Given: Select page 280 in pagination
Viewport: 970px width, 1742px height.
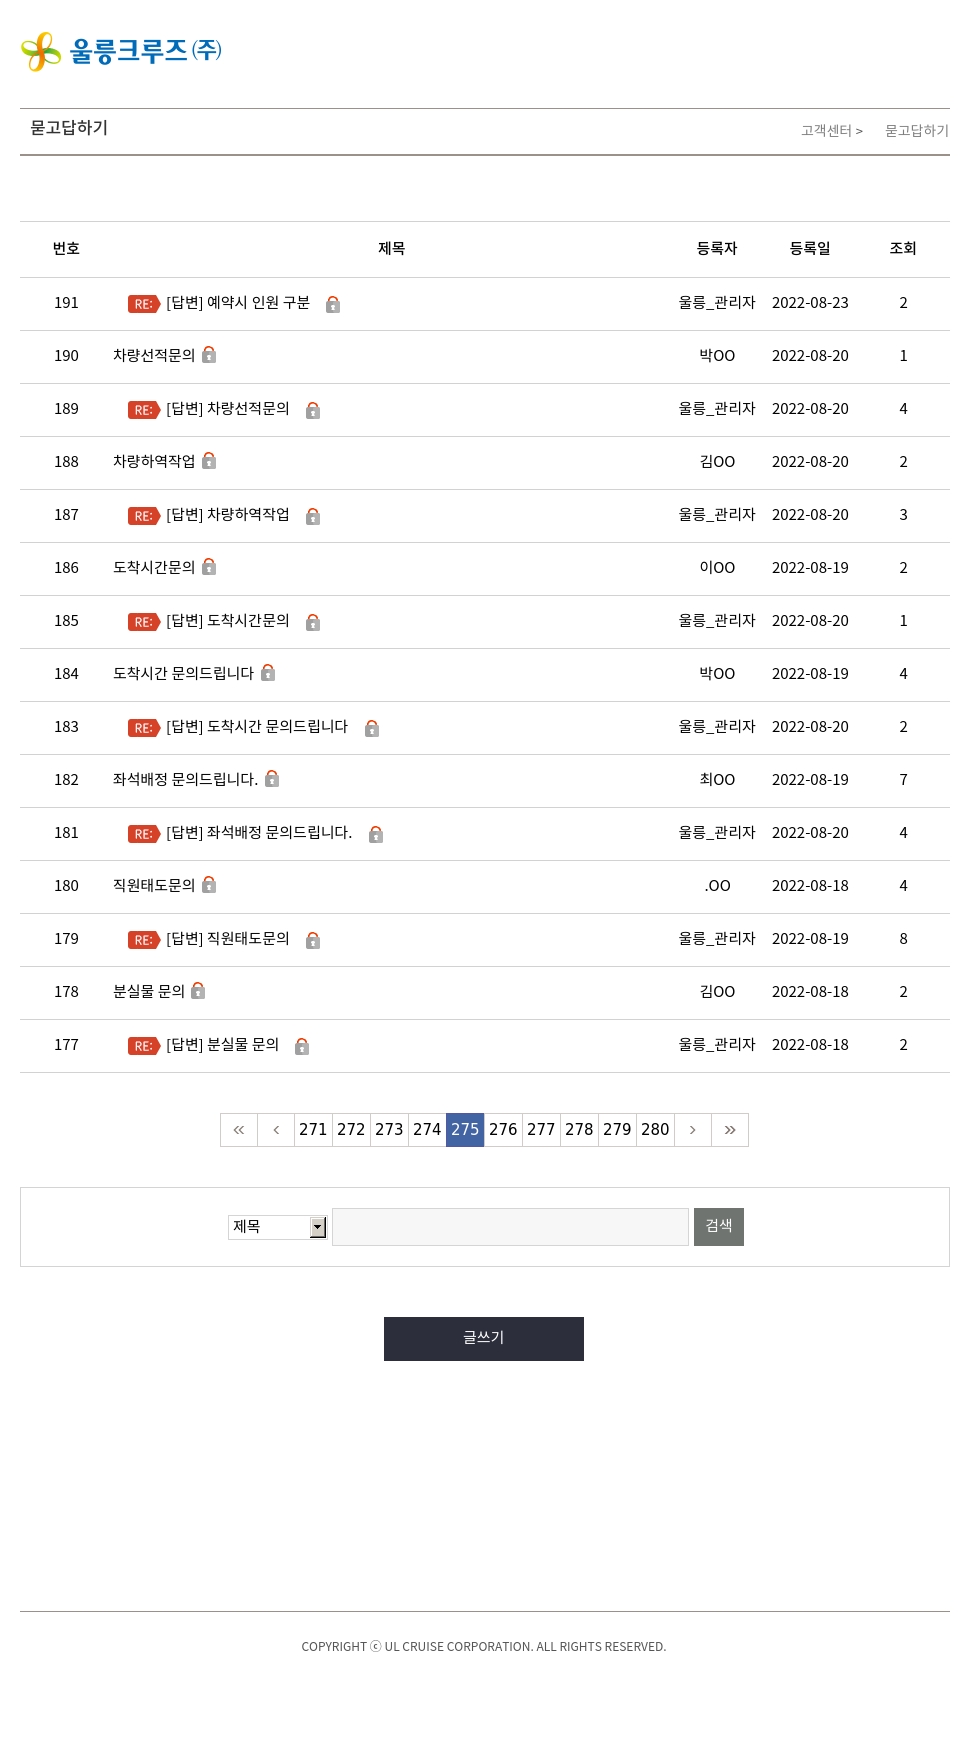Looking at the screenshot, I should (655, 1130).
